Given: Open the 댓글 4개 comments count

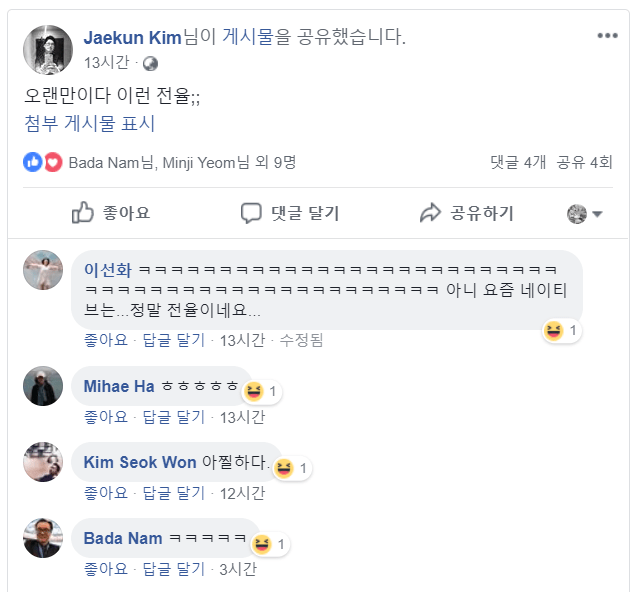Looking at the screenshot, I should point(518,162).
